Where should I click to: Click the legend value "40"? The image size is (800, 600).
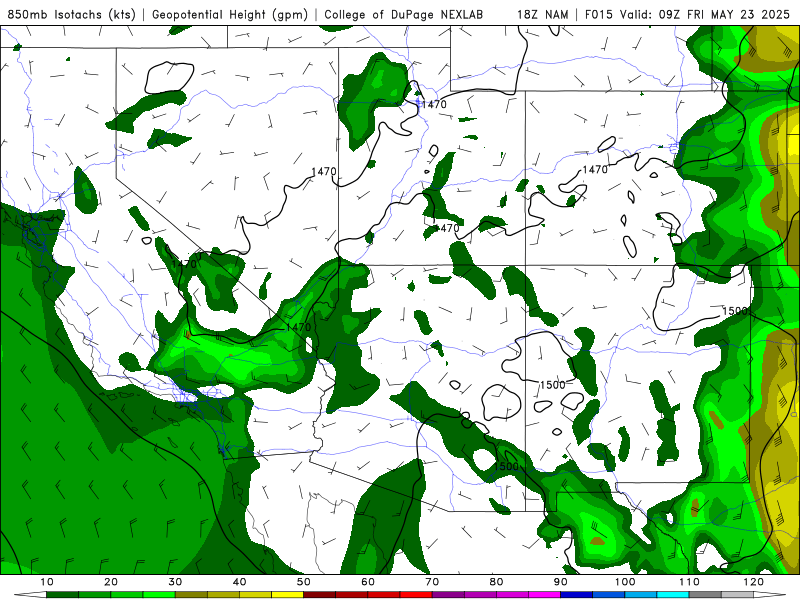click(x=239, y=582)
